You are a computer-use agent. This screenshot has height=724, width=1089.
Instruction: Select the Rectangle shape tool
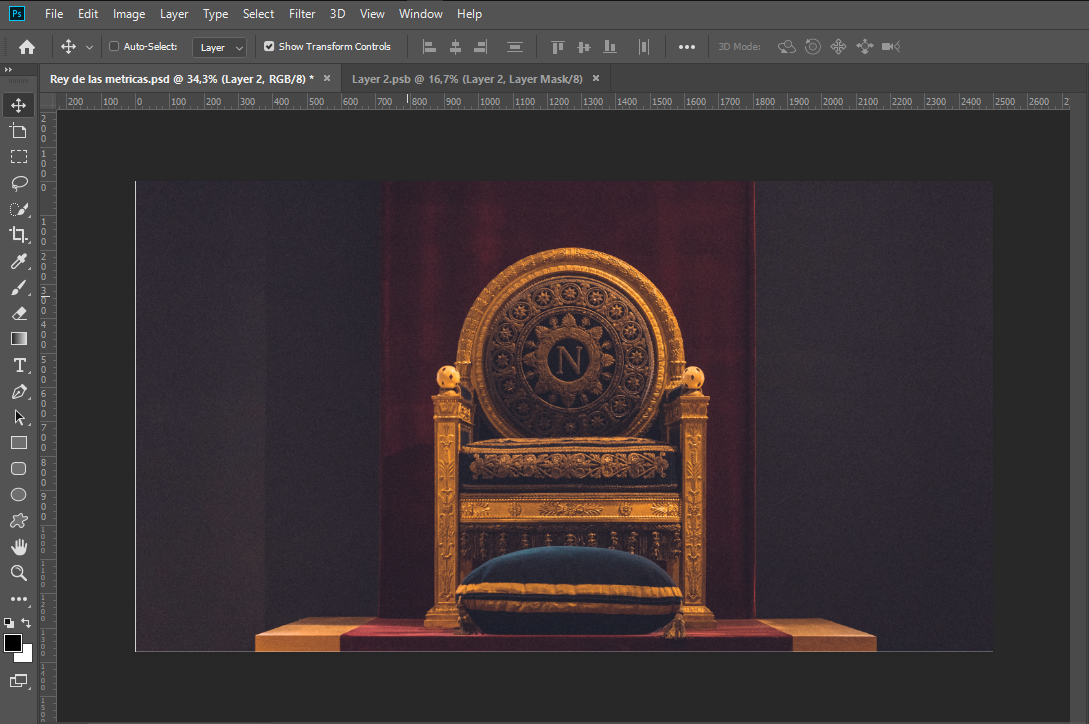click(x=19, y=443)
